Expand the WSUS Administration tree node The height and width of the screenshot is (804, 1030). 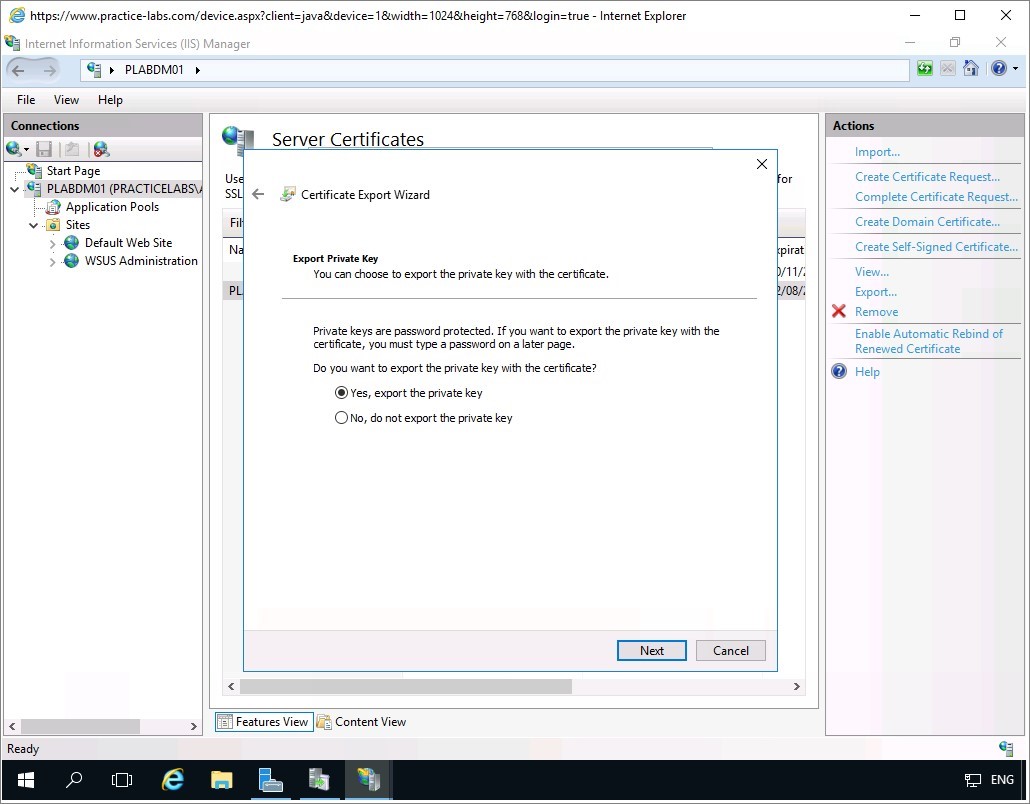[53, 261]
